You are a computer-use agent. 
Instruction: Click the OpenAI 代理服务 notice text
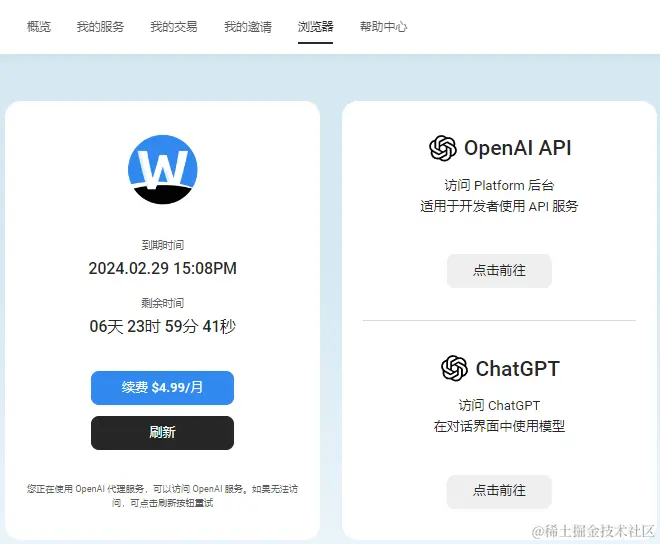(162, 496)
